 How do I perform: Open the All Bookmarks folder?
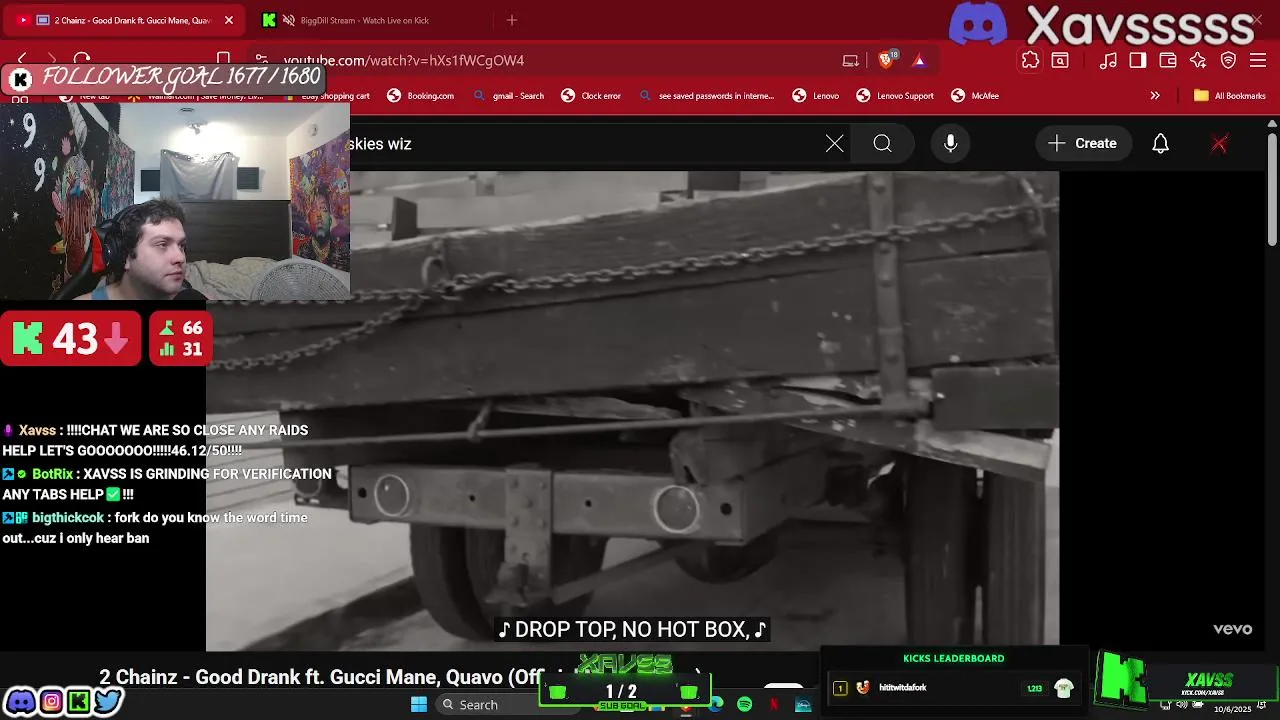(x=1230, y=96)
